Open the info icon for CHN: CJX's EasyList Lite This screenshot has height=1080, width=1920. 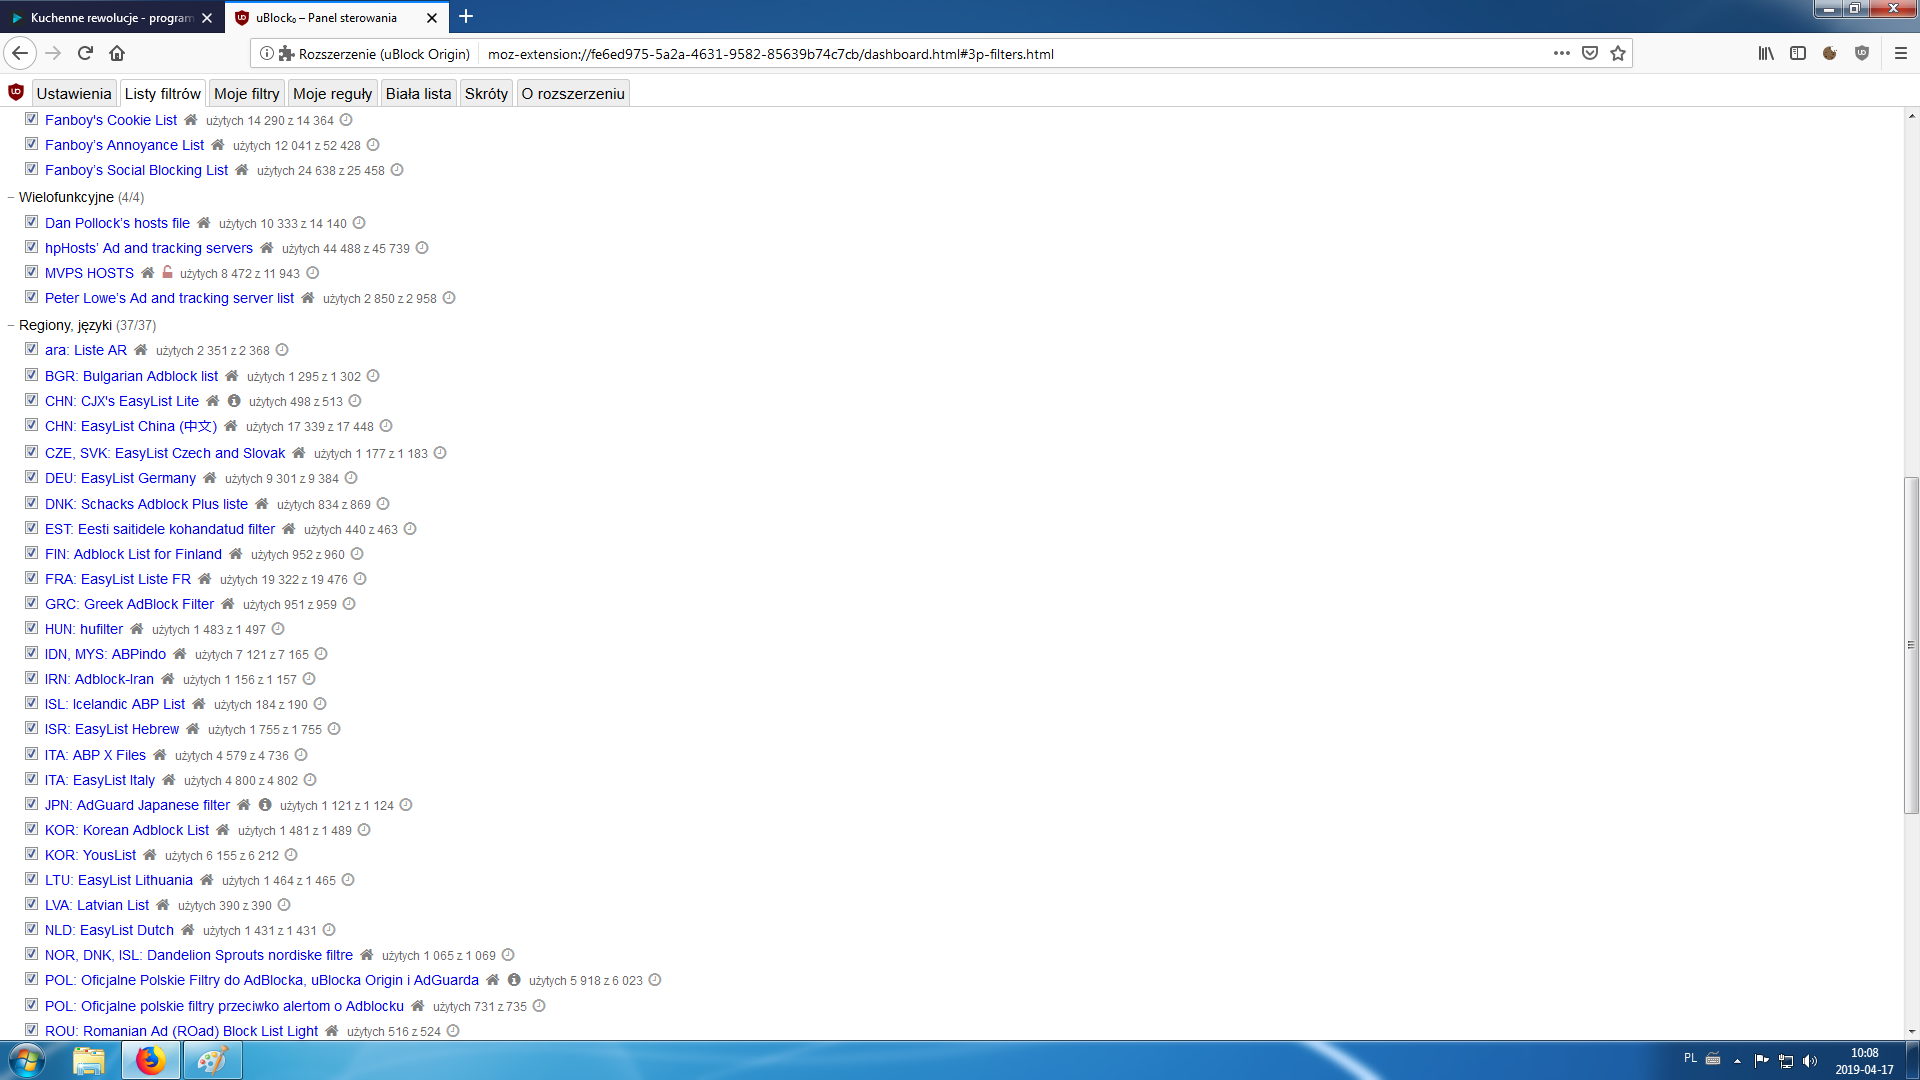(233, 400)
